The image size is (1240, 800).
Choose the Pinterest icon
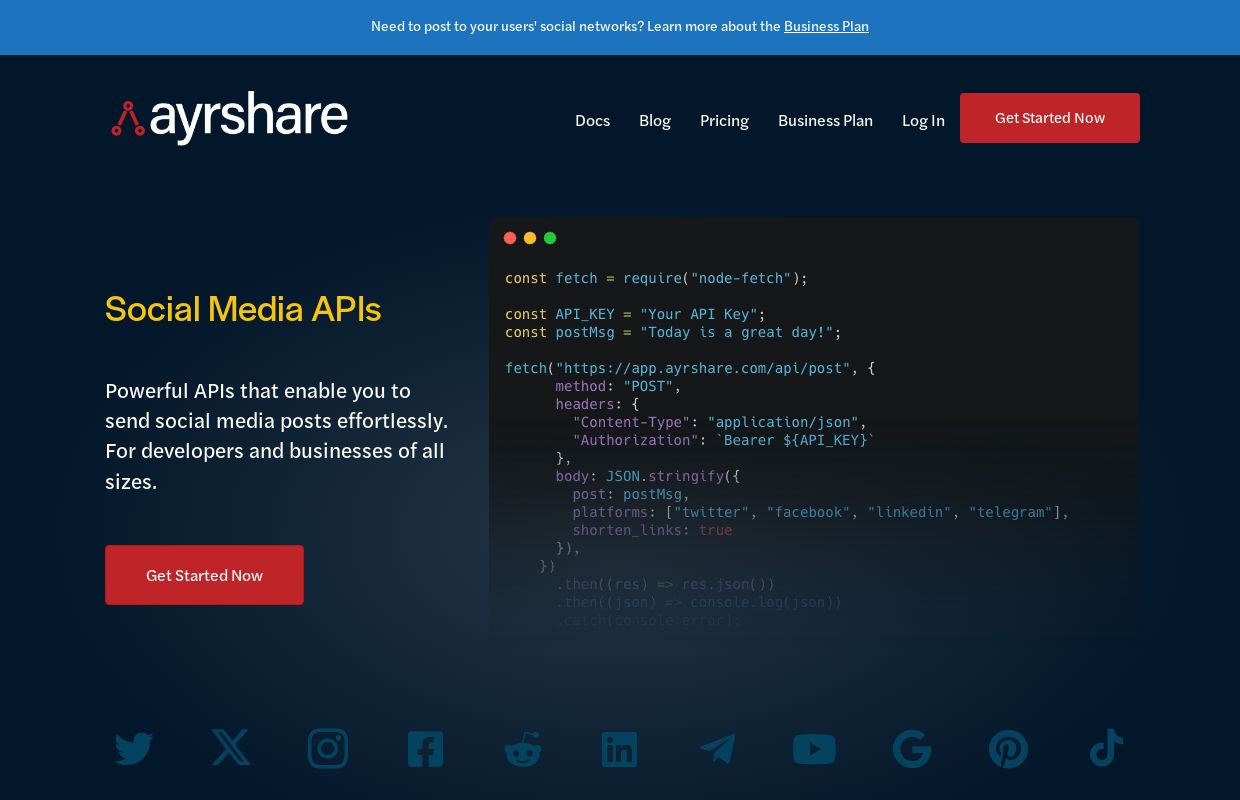(x=1008, y=749)
